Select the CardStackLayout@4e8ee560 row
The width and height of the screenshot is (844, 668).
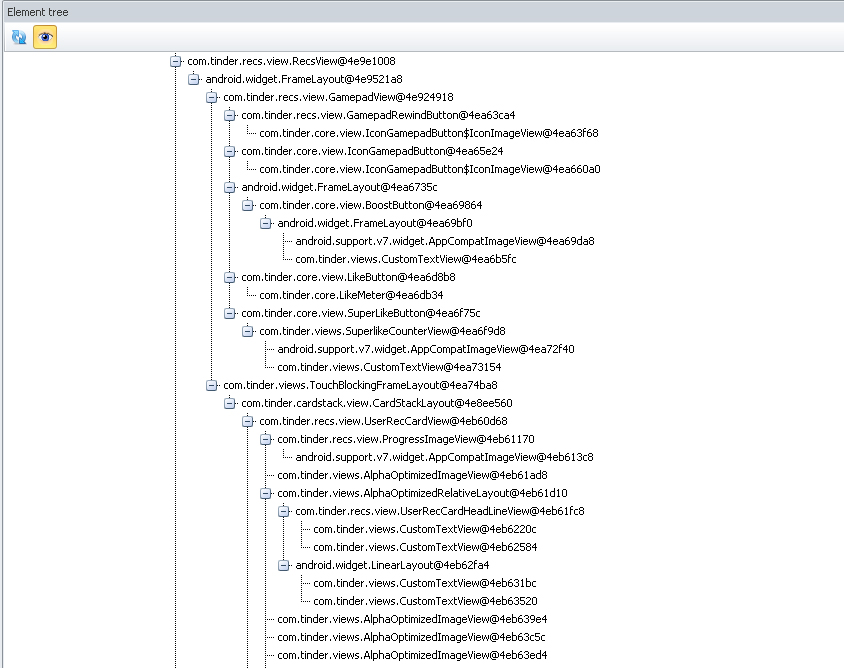(x=377, y=403)
